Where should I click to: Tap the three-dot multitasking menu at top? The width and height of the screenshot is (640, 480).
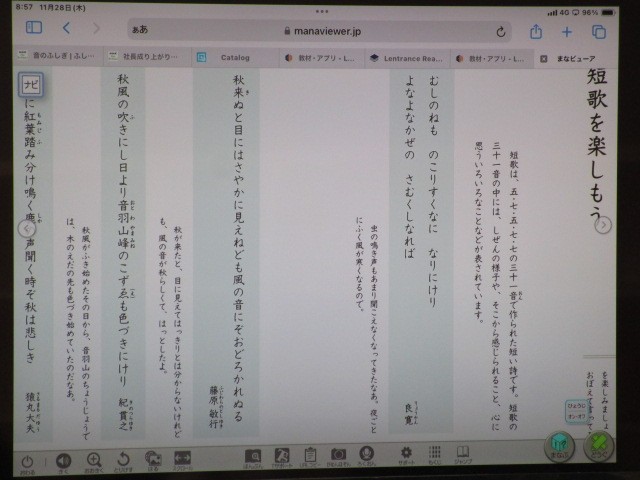click(x=322, y=11)
